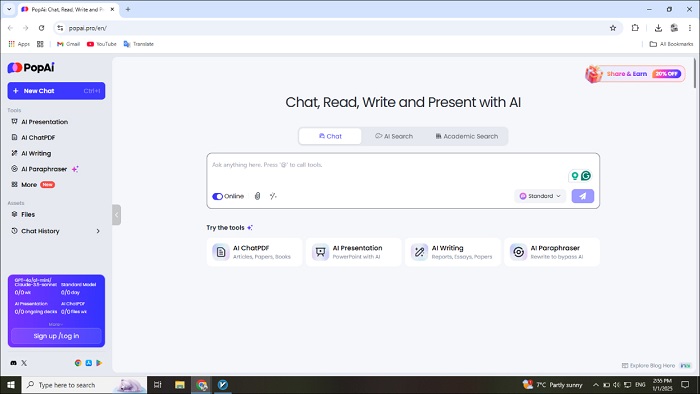This screenshot has width=700, height=394.
Task: Click the Share & Earn banner
Action: [635, 74]
